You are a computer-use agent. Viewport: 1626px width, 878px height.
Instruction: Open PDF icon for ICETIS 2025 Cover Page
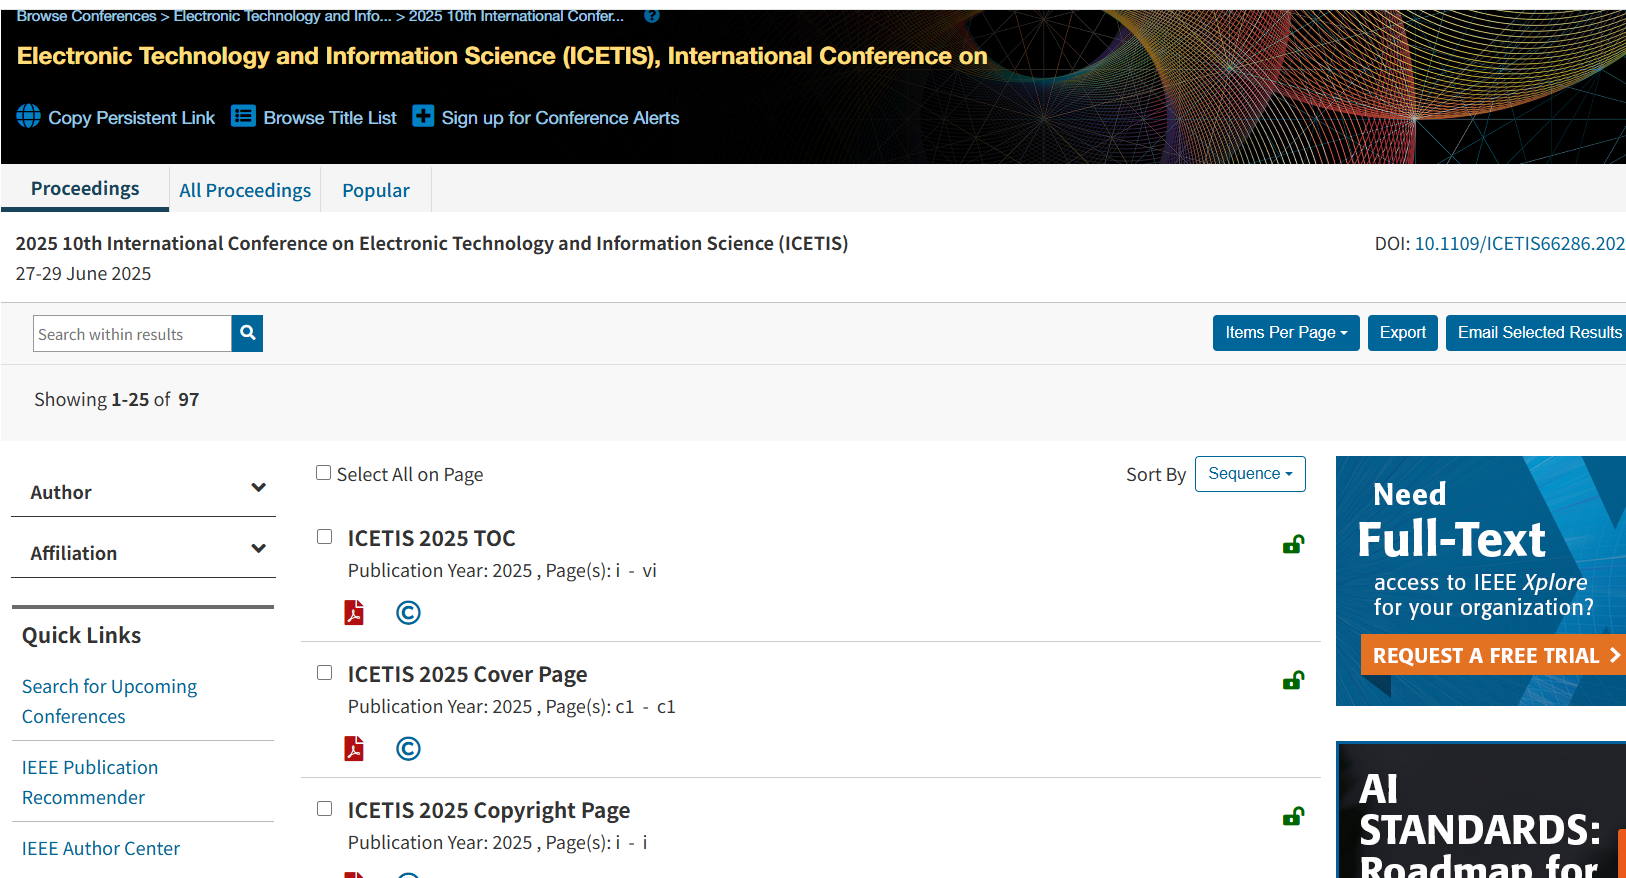[x=354, y=748]
